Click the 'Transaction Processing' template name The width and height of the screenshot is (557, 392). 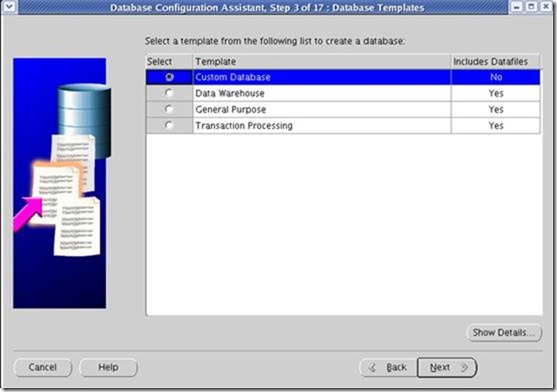coord(244,126)
